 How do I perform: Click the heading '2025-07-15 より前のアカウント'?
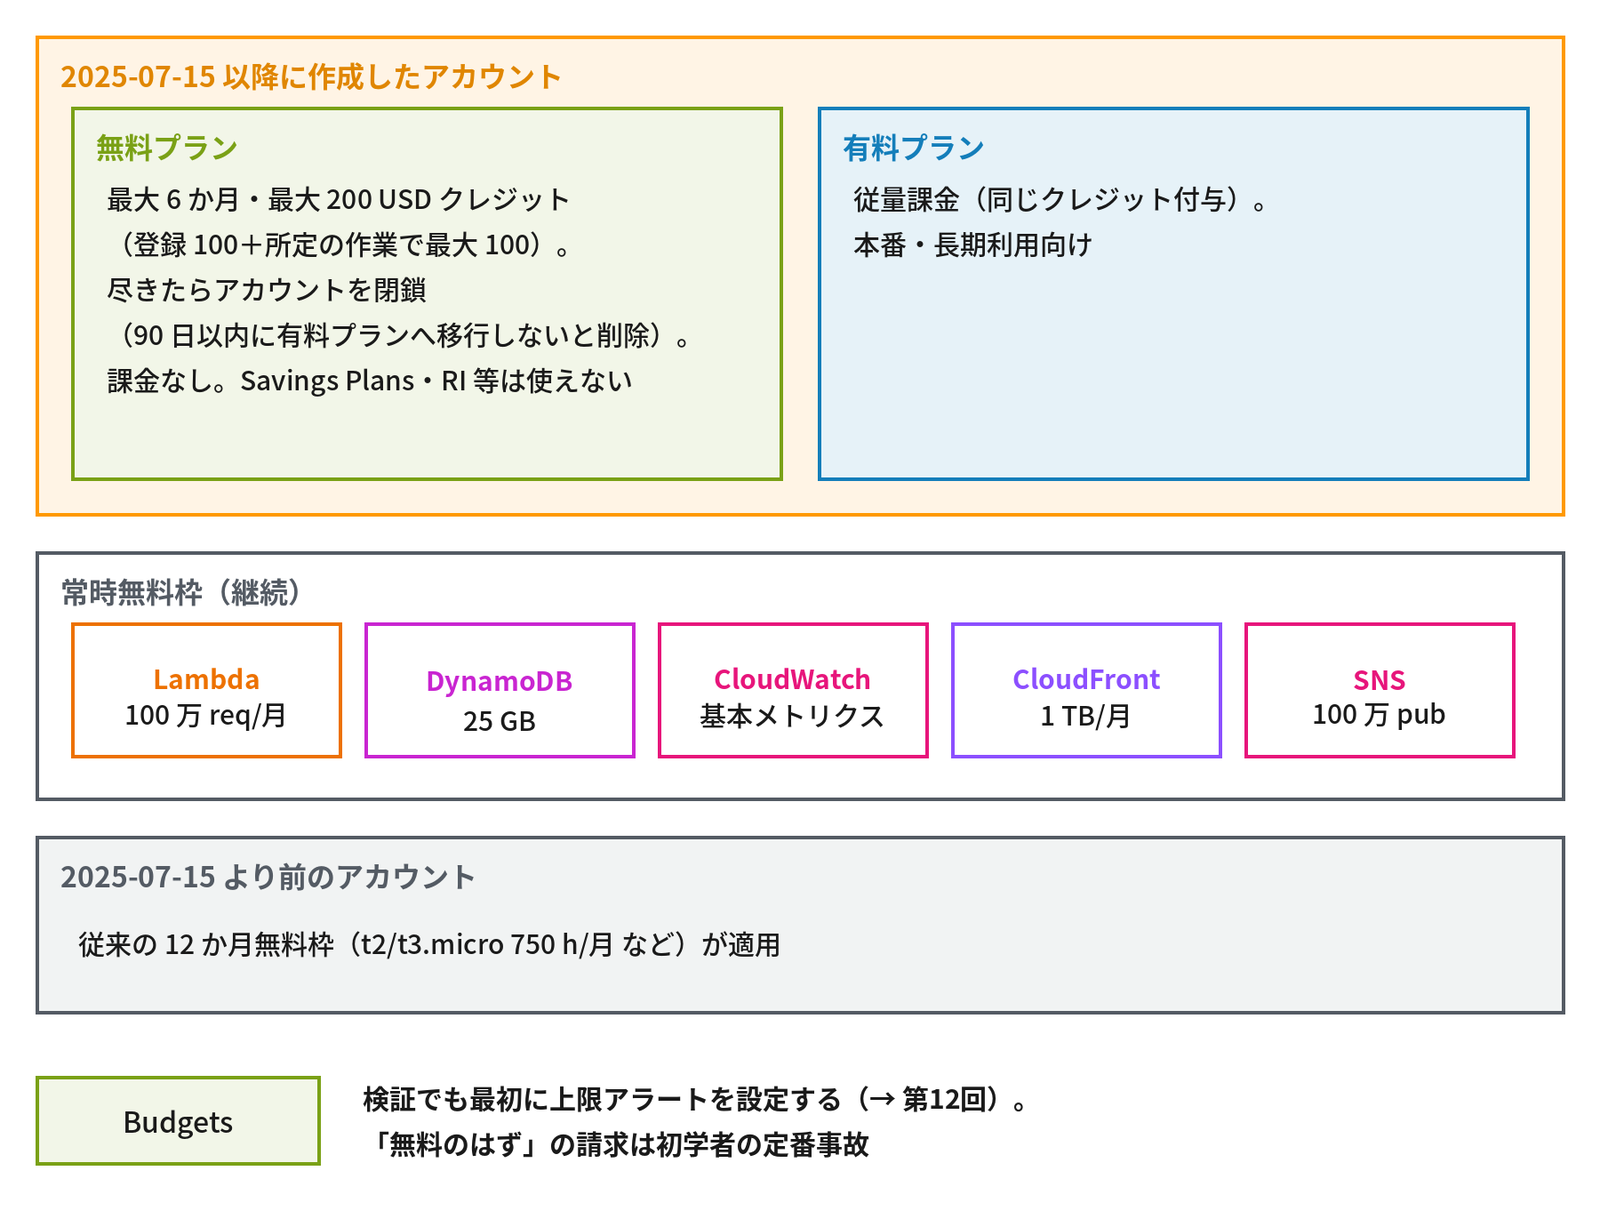point(267,877)
